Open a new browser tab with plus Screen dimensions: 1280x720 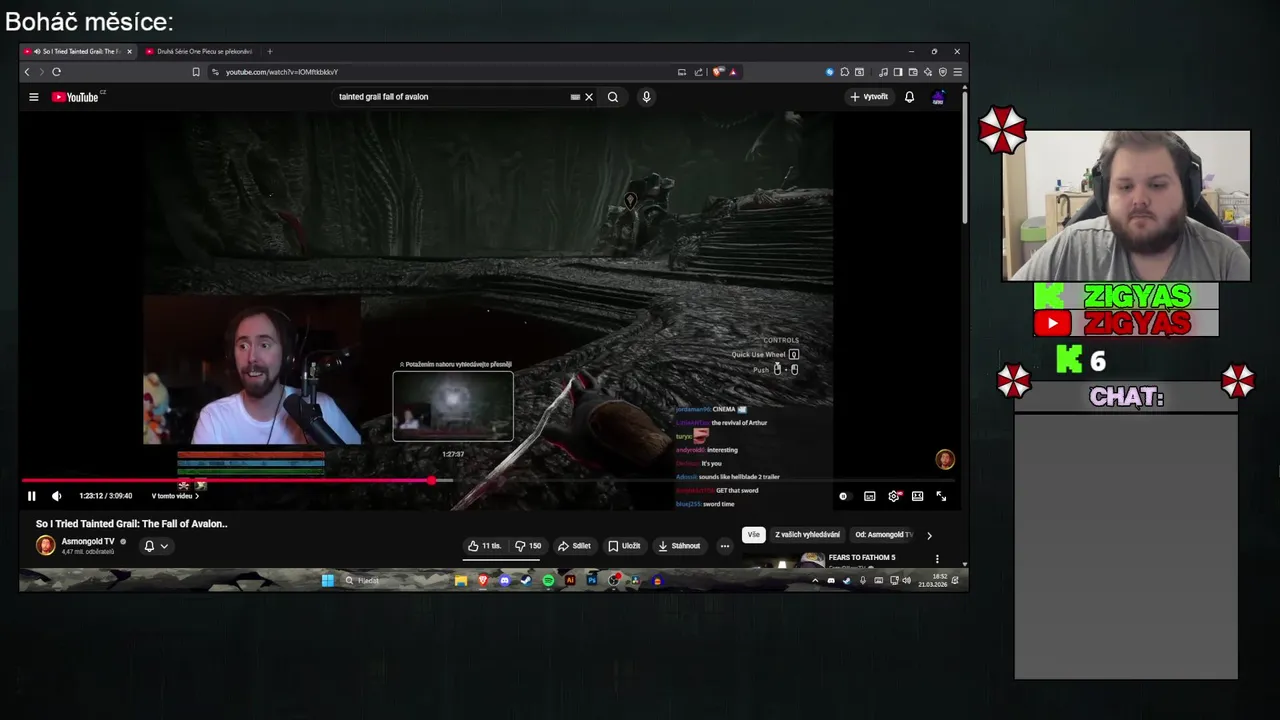coord(269,51)
